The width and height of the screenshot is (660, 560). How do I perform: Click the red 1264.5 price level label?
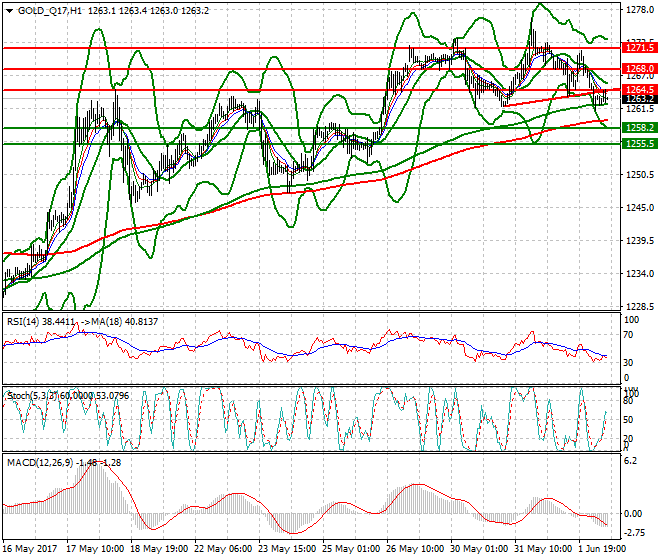click(x=639, y=89)
